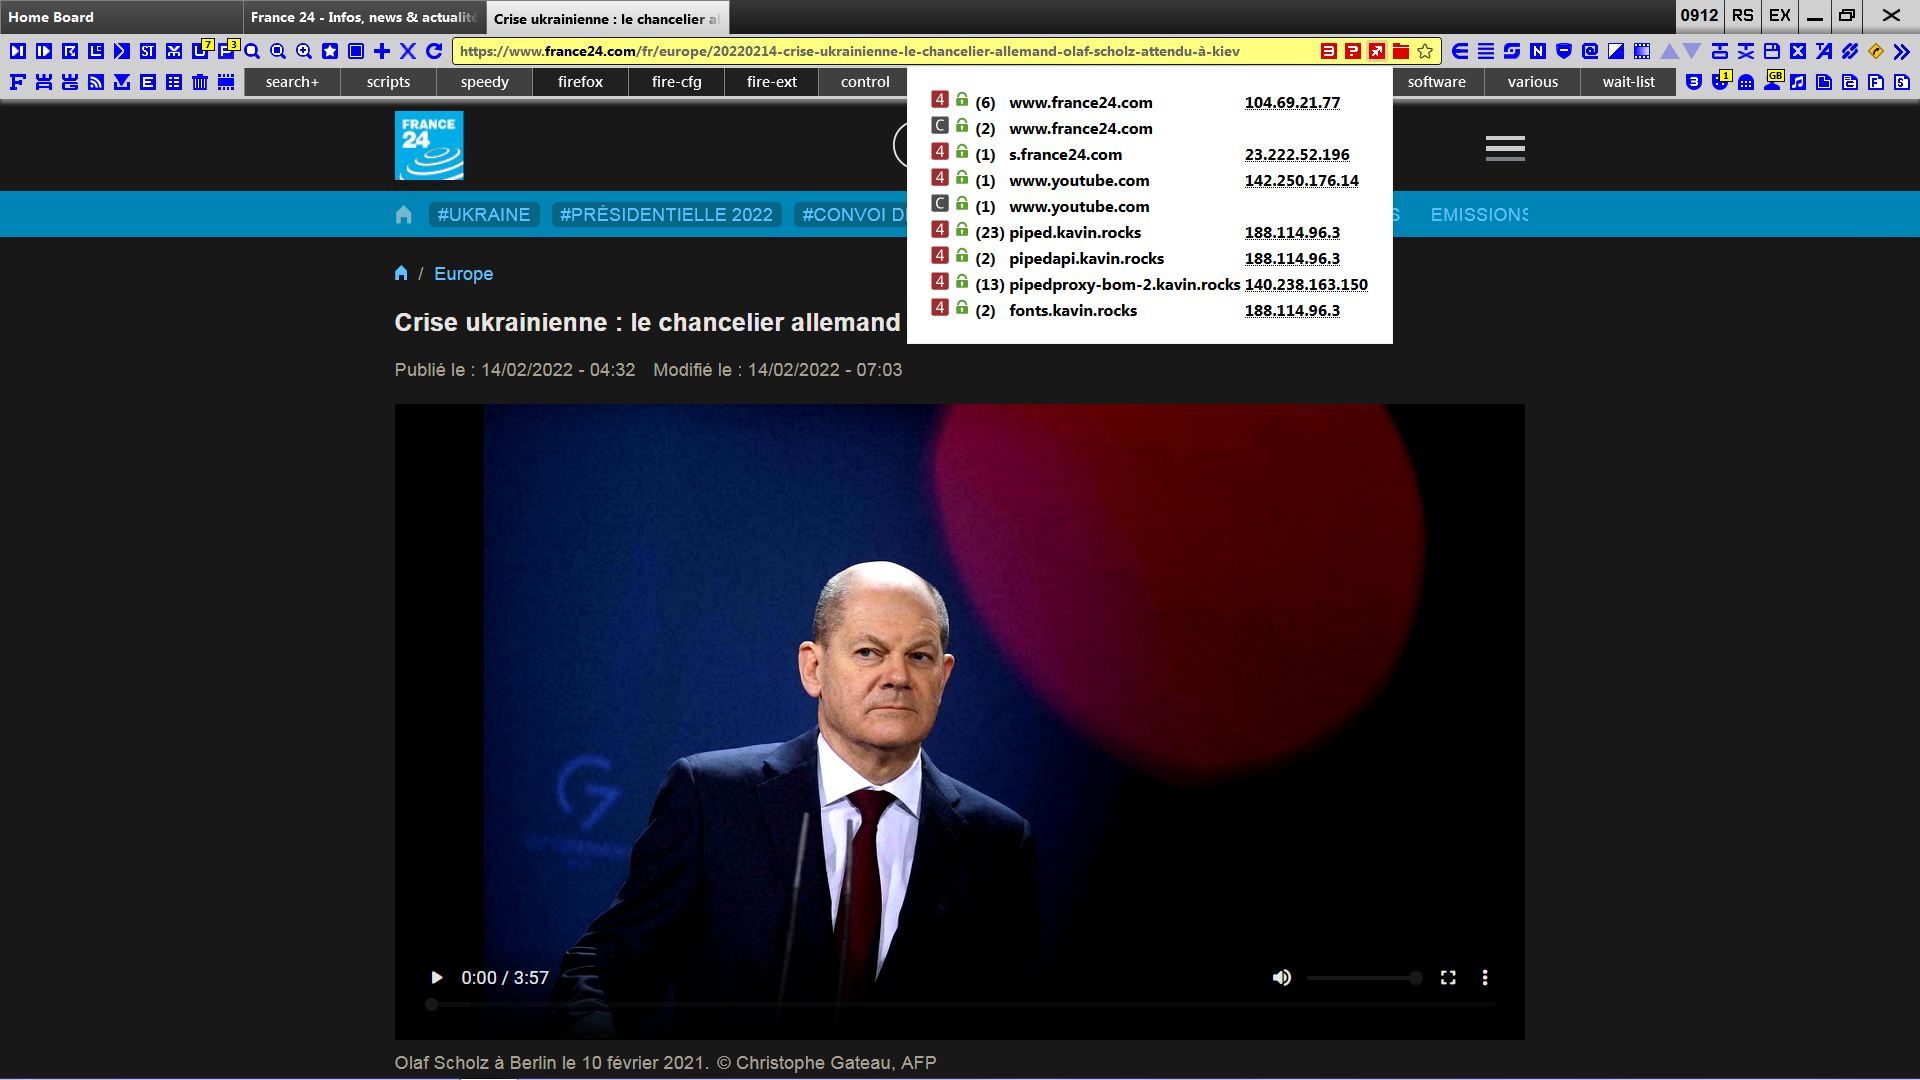The height and width of the screenshot is (1080, 1920).
Task: Click the reload page icon beside the address bar
Action: pos(433,50)
